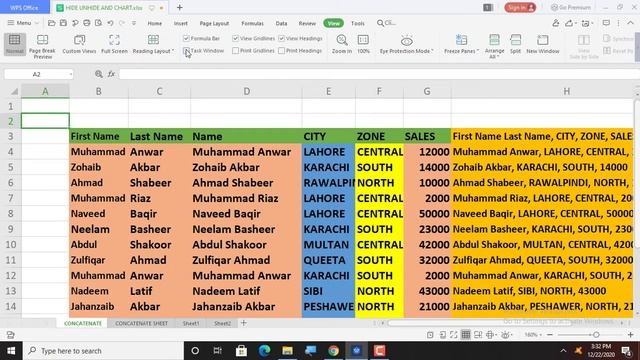
Task: Click the taskbar search box
Action: click(x=102, y=351)
